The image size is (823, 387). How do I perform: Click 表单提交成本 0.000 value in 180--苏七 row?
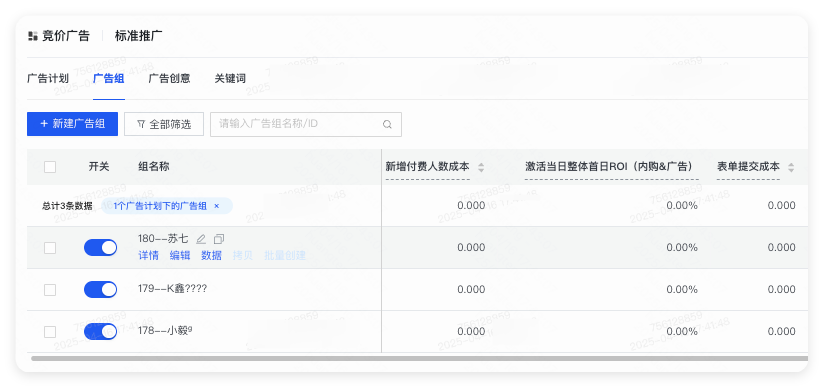pyautogui.click(x=782, y=247)
